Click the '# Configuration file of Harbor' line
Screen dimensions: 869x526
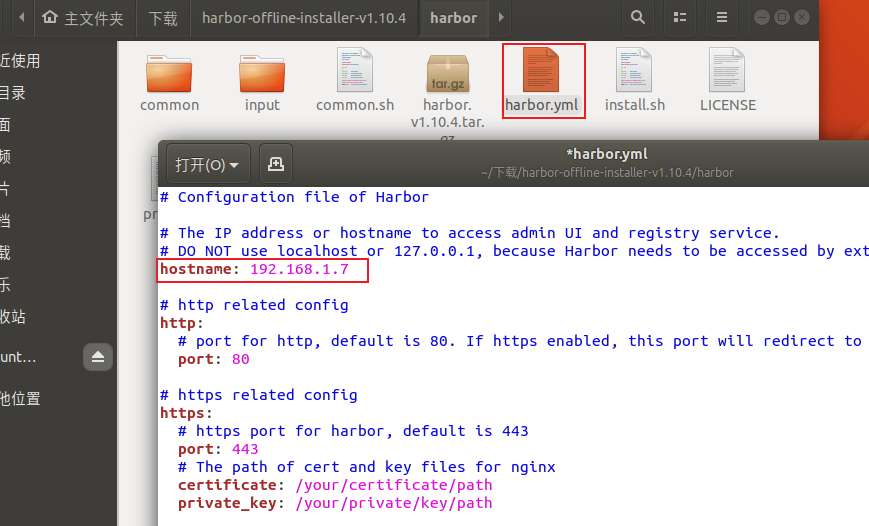coord(294,197)
